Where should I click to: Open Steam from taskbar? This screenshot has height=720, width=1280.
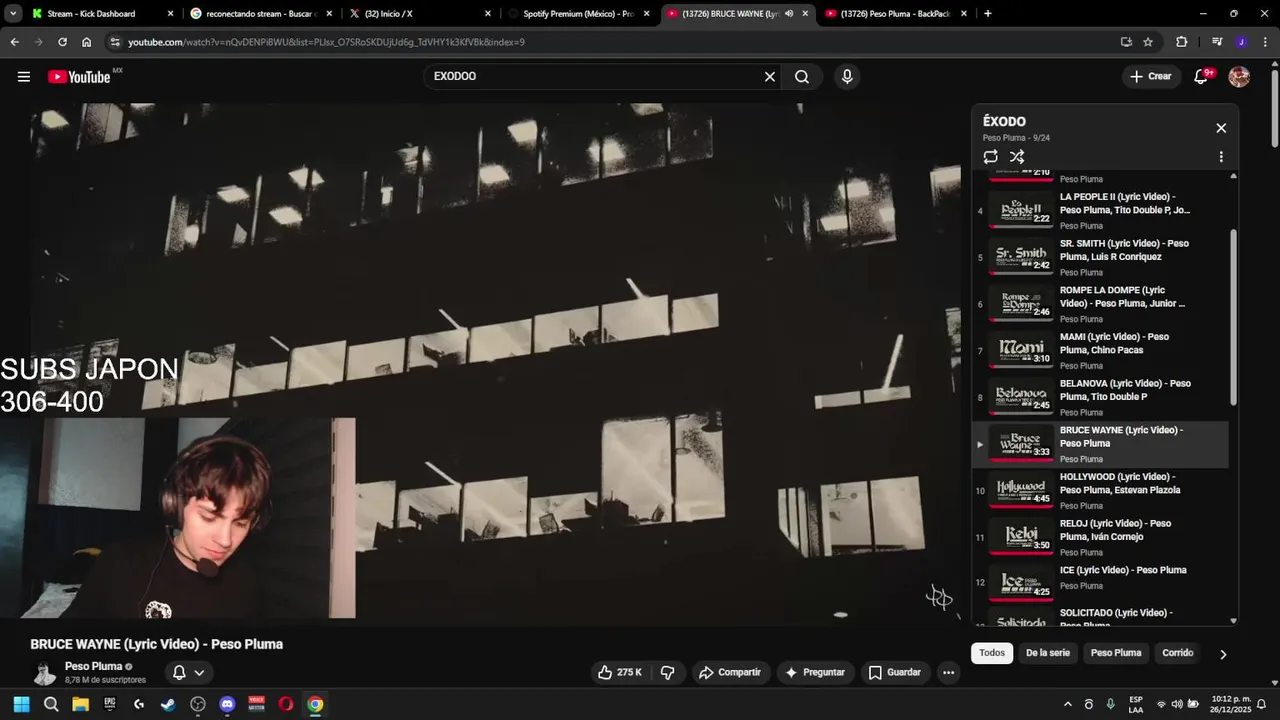(168, 704)
